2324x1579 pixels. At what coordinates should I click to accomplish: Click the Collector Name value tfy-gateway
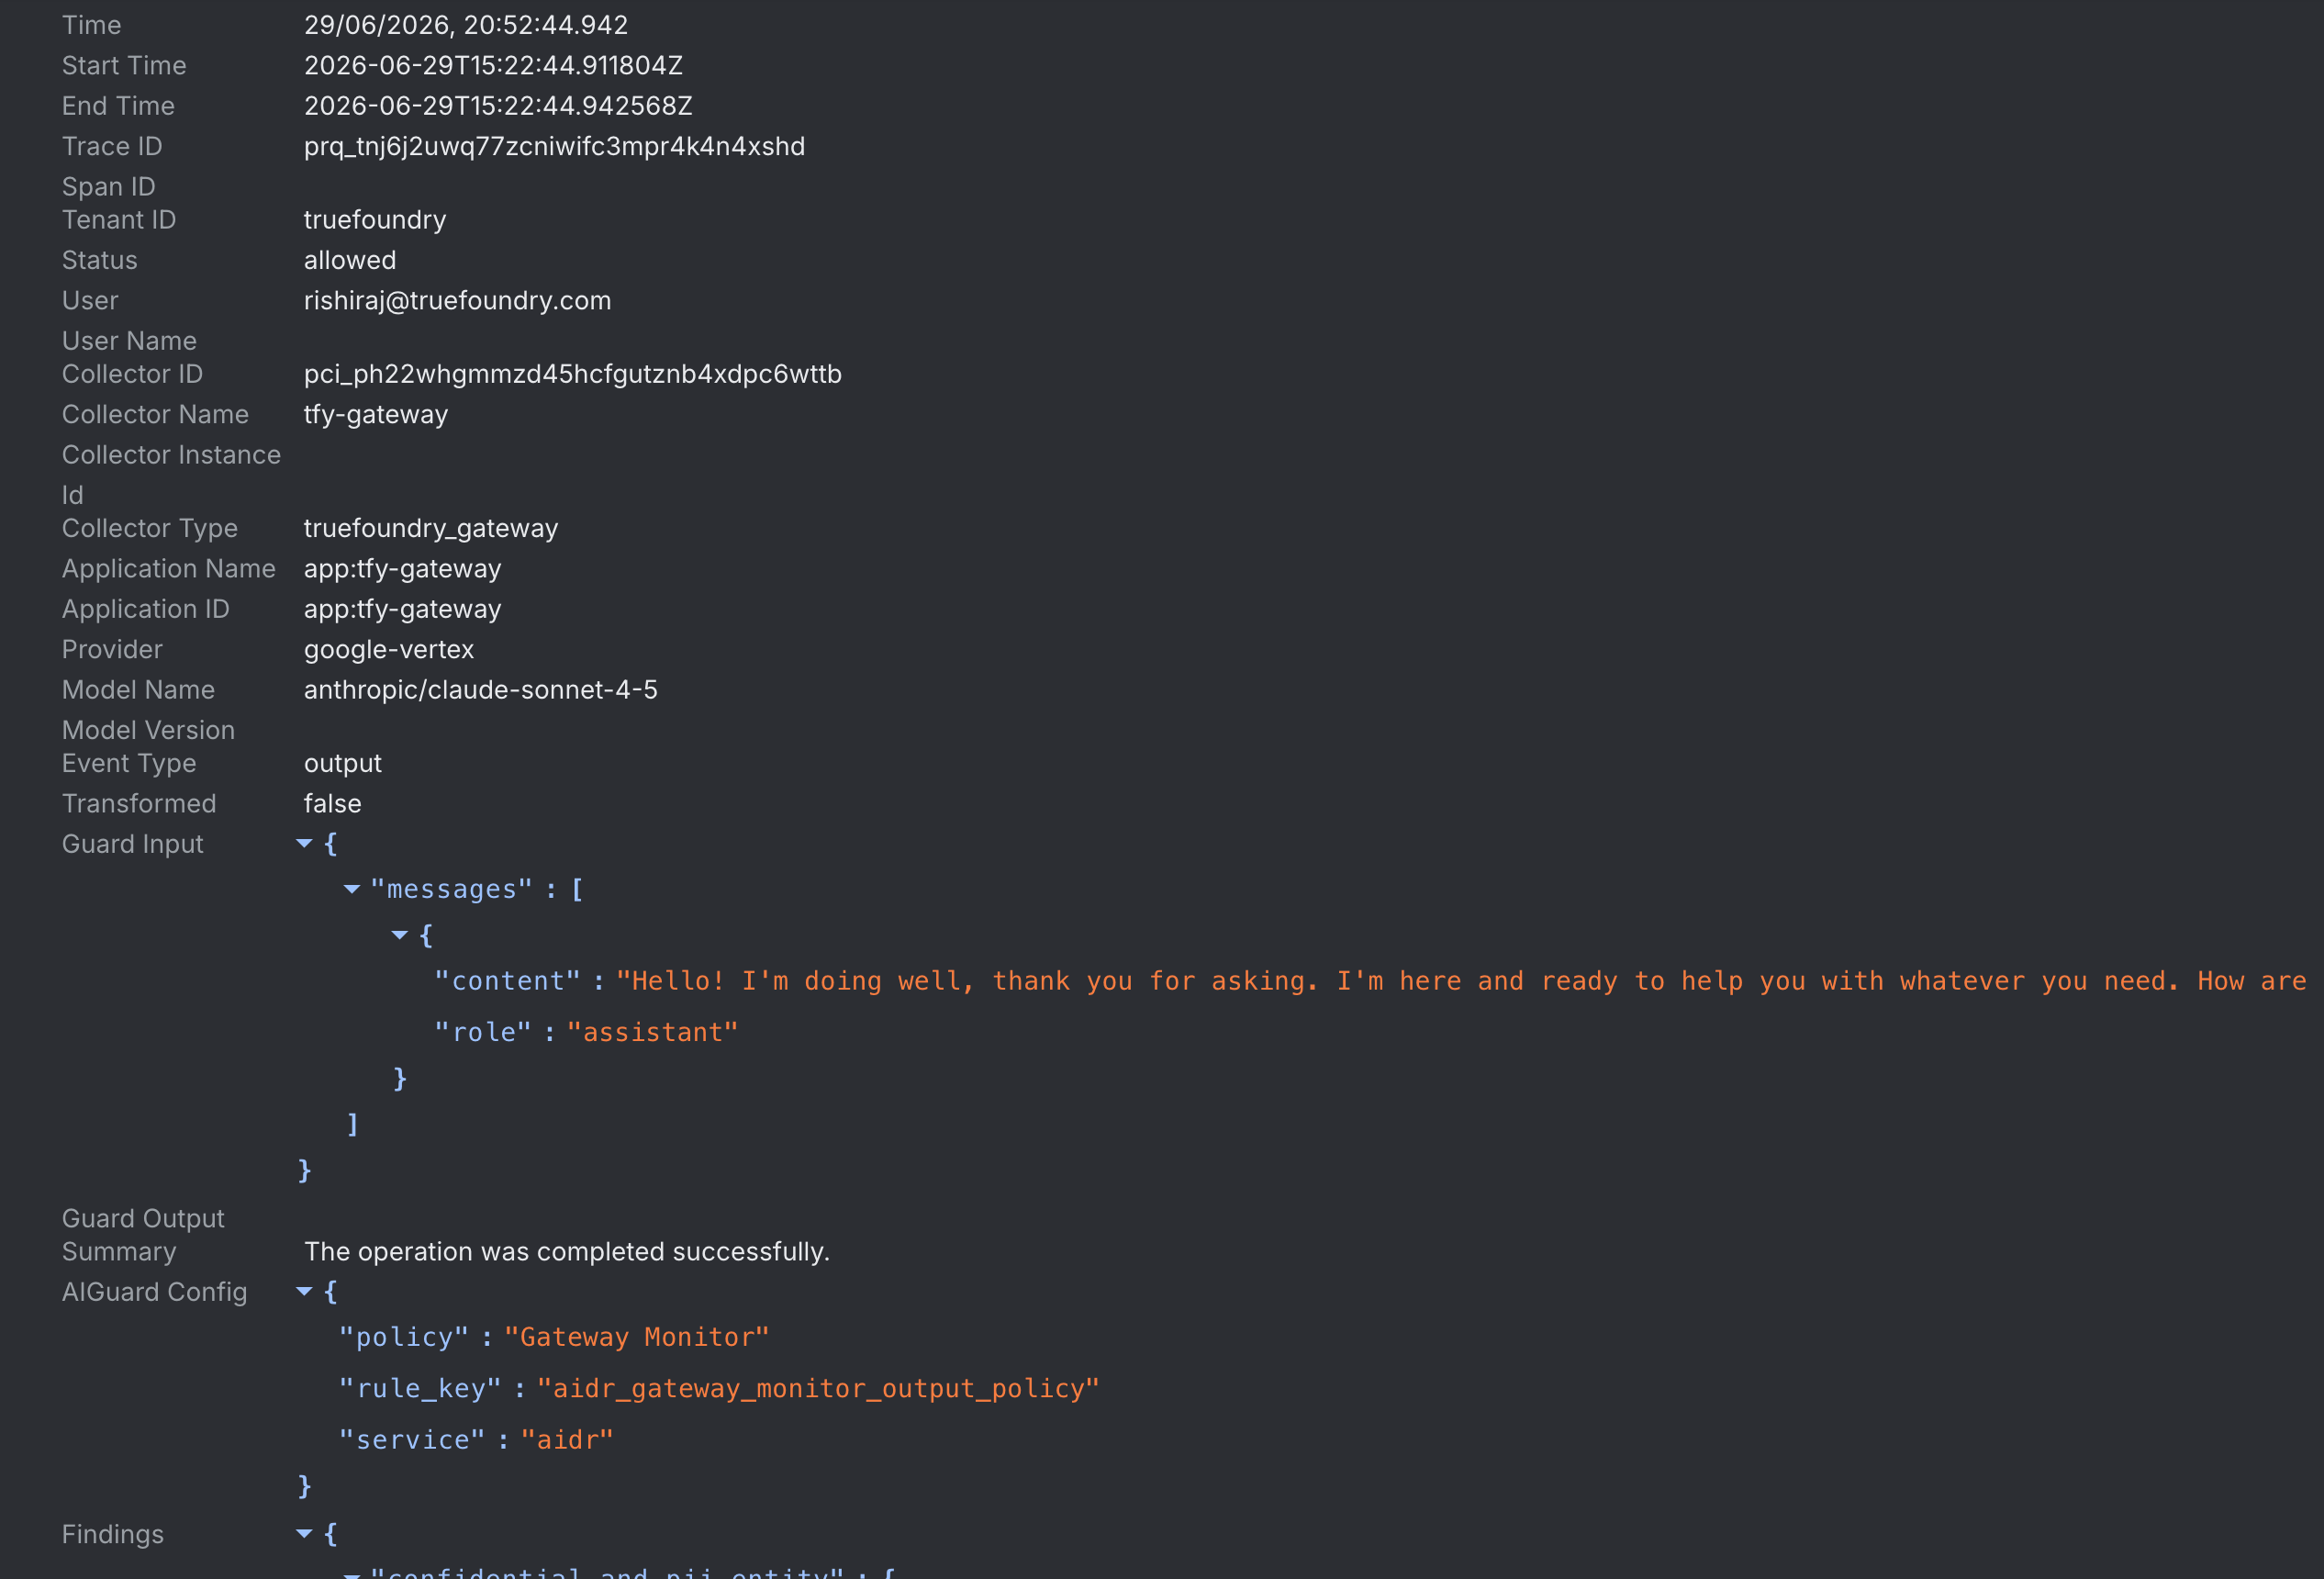376,414
